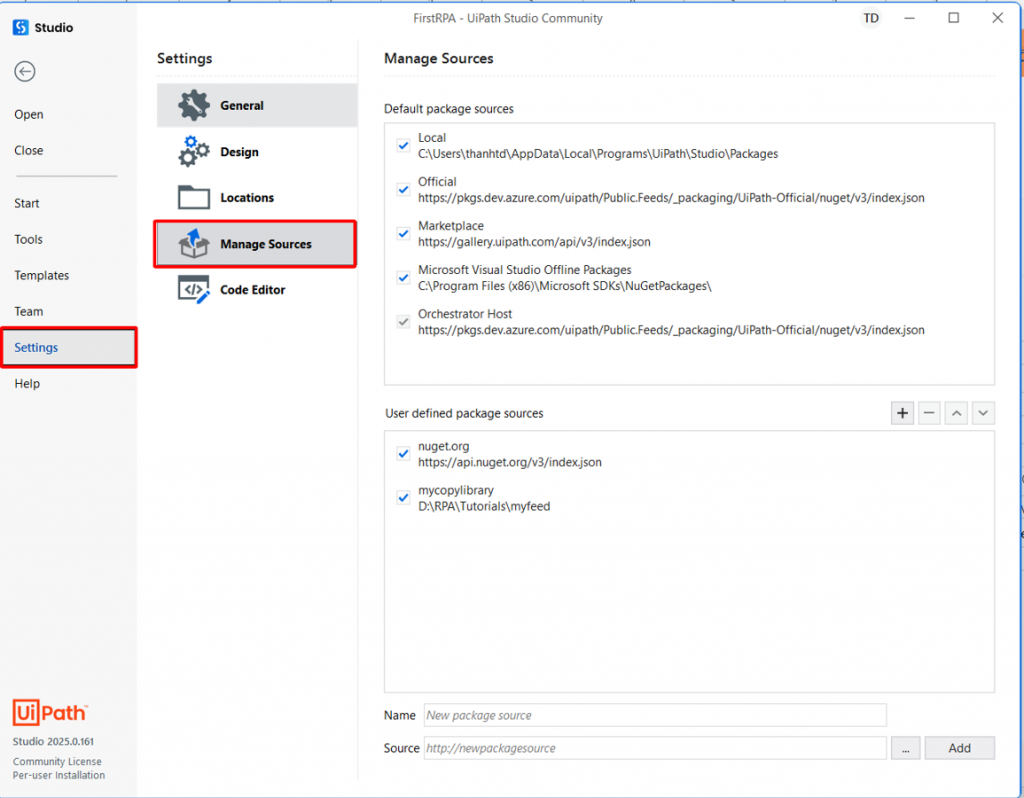Screen dimensions: 1024x798
Task: Disable the nuget.org source checkbox
Action: (x=404, y=454)
